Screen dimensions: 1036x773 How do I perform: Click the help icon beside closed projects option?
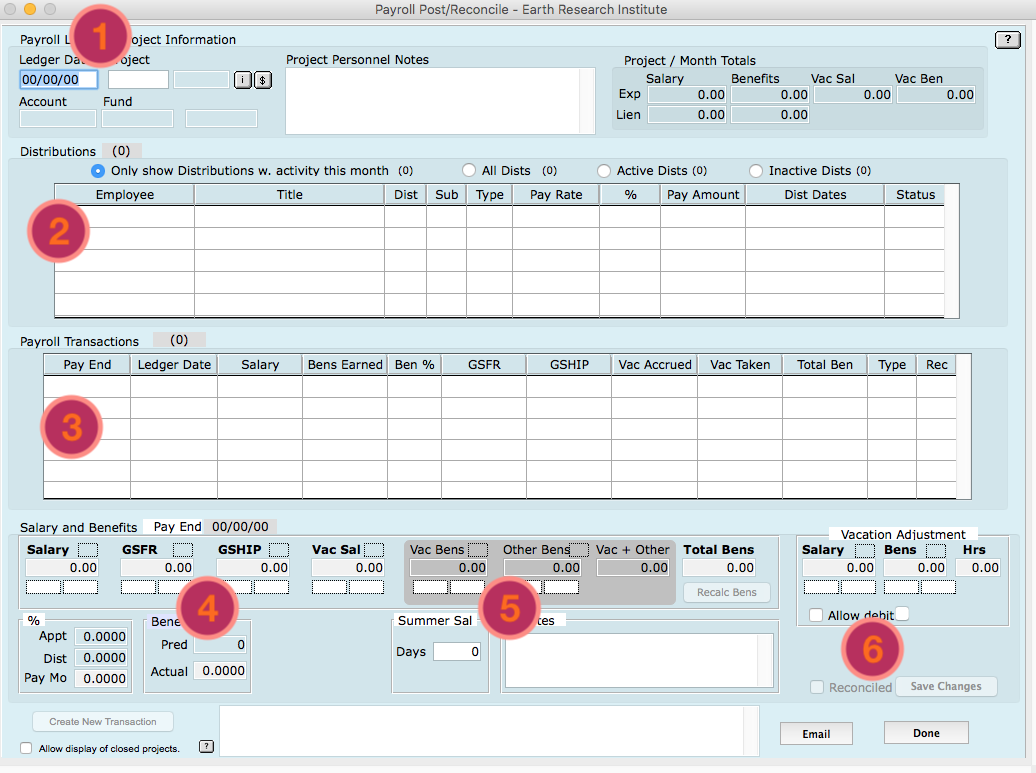(x=206, y=746)
